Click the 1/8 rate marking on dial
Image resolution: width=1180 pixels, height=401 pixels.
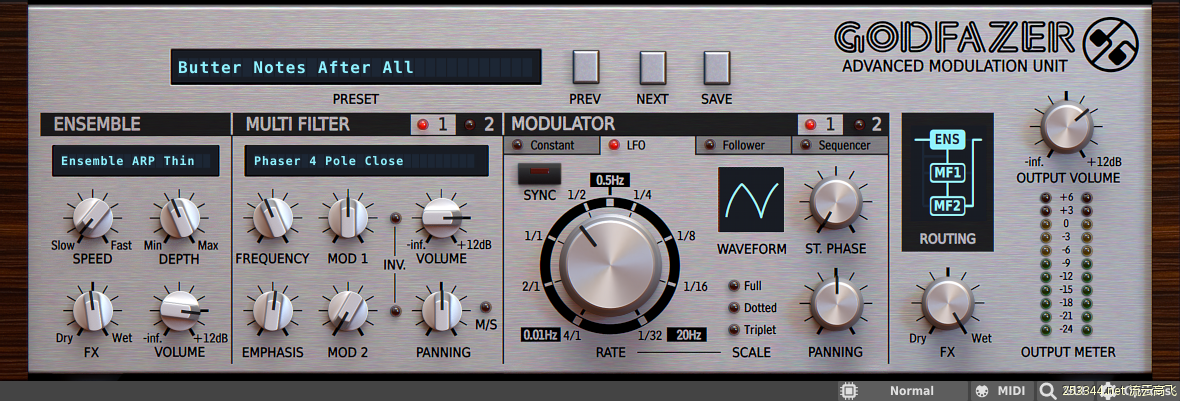click(686, 235)
